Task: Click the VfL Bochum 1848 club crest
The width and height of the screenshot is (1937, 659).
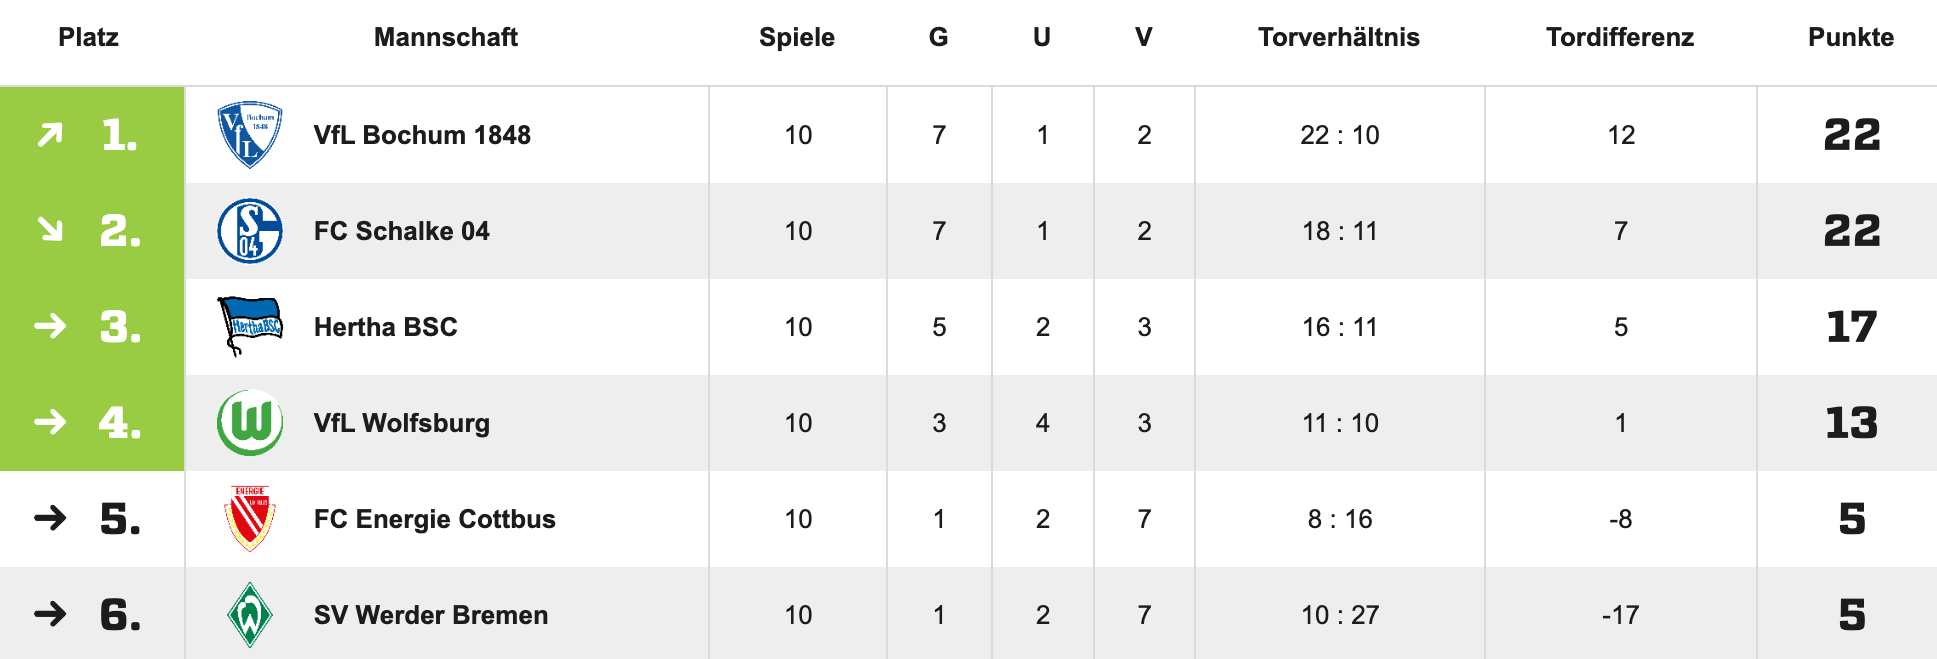Action: pos(250,135)
